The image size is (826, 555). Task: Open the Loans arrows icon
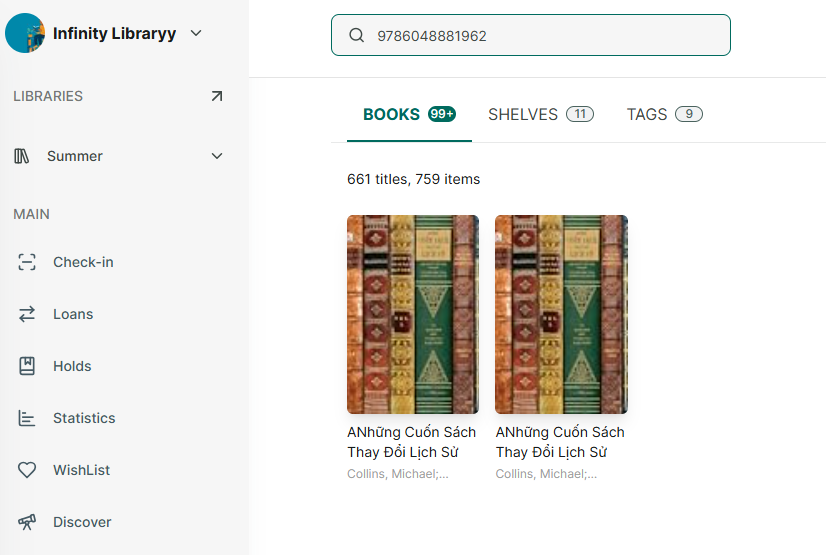[27, 314]
